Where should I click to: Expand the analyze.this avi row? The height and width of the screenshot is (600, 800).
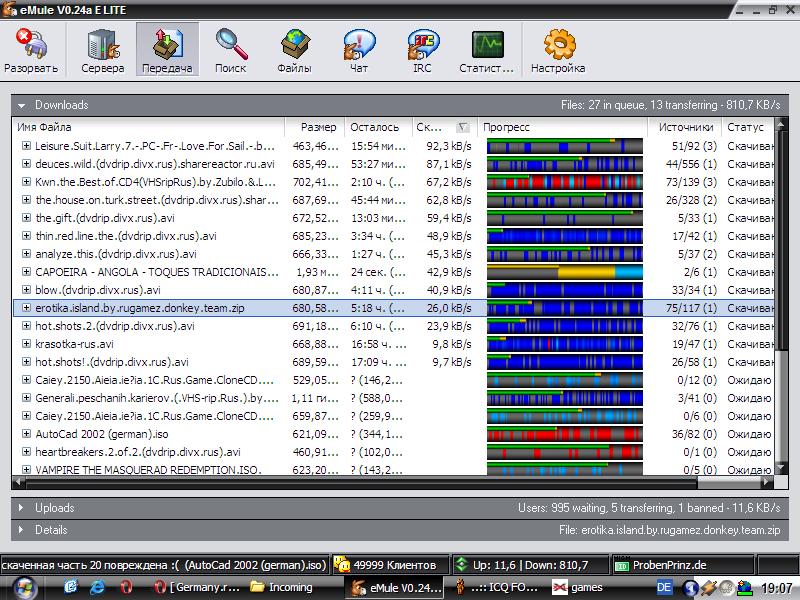pyautogui.click(x=26, y=254)
